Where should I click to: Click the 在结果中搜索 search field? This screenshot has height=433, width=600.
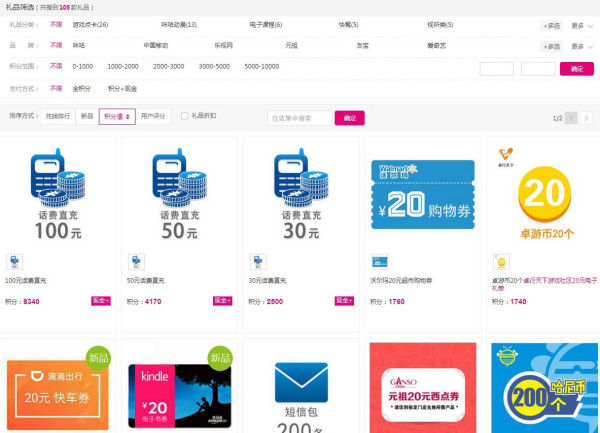click(298, 118)
